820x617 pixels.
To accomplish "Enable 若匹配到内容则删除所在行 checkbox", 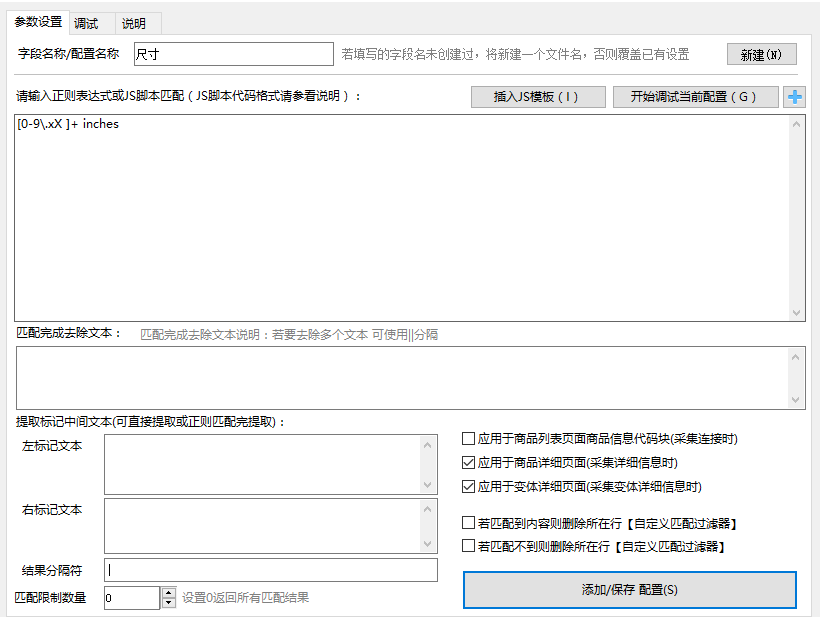I will (468, 523).
